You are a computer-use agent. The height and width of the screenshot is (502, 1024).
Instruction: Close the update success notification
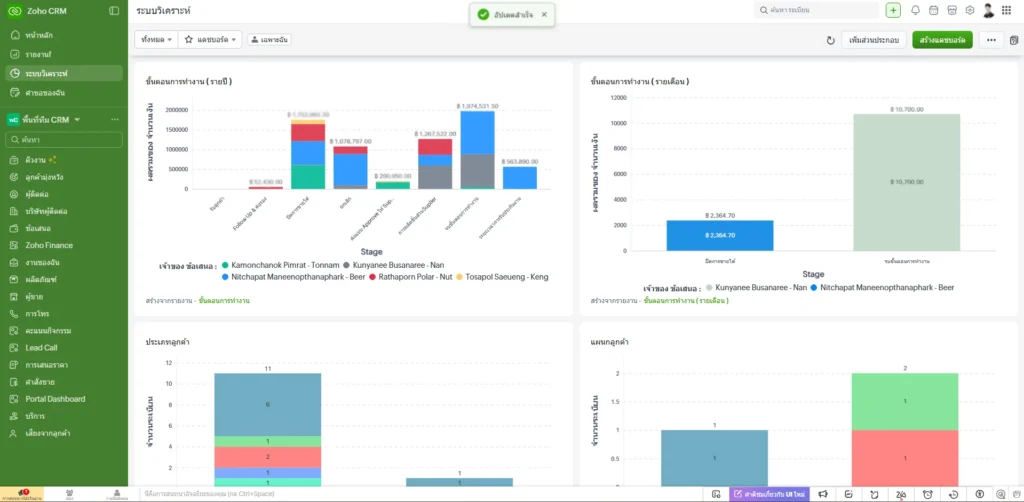click(544, 14)
